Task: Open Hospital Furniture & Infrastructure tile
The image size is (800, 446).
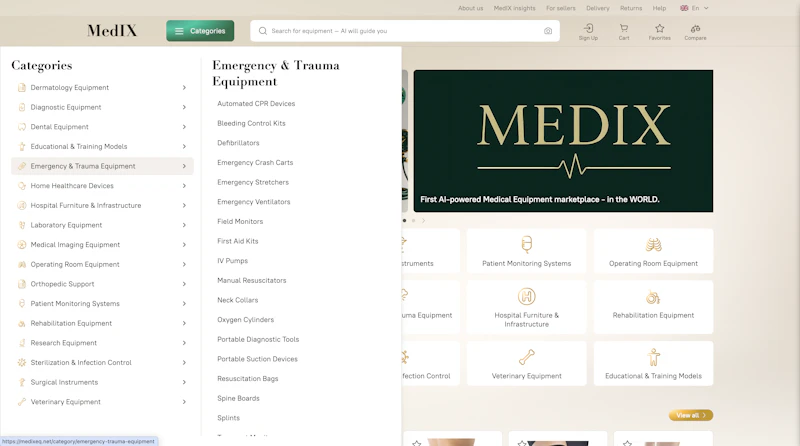Action: [527, 307]
